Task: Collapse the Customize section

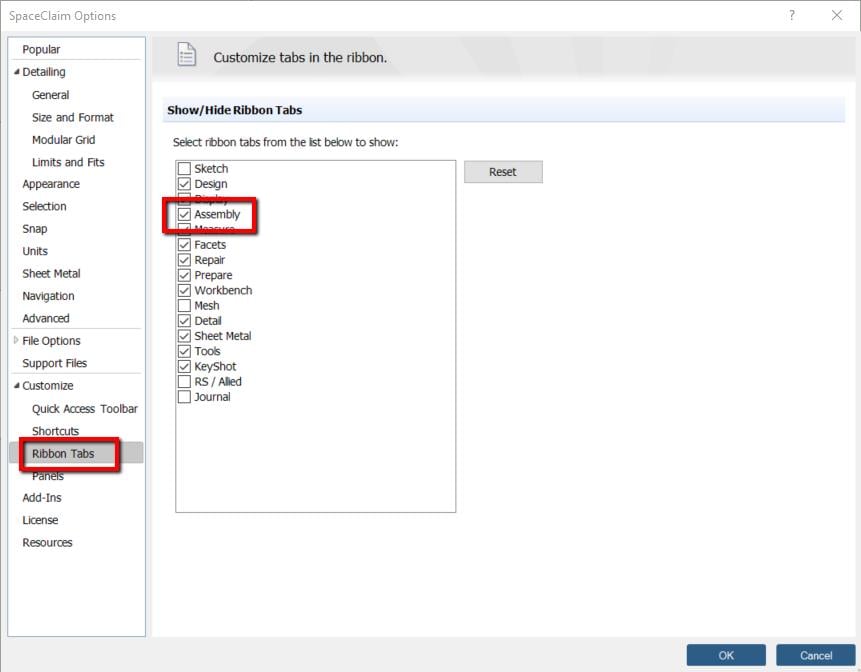Action: 17,385
